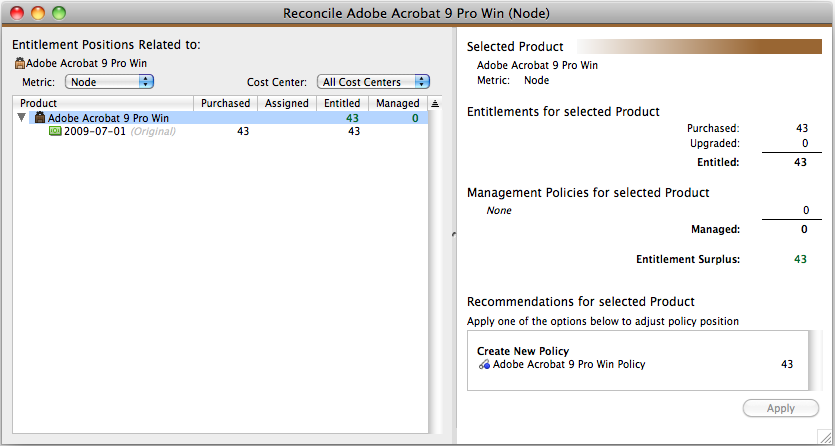Click the column options icon right of Managed header
This screenshot has height=446, width=835.
pyautogui.click(x=435, y=103)
